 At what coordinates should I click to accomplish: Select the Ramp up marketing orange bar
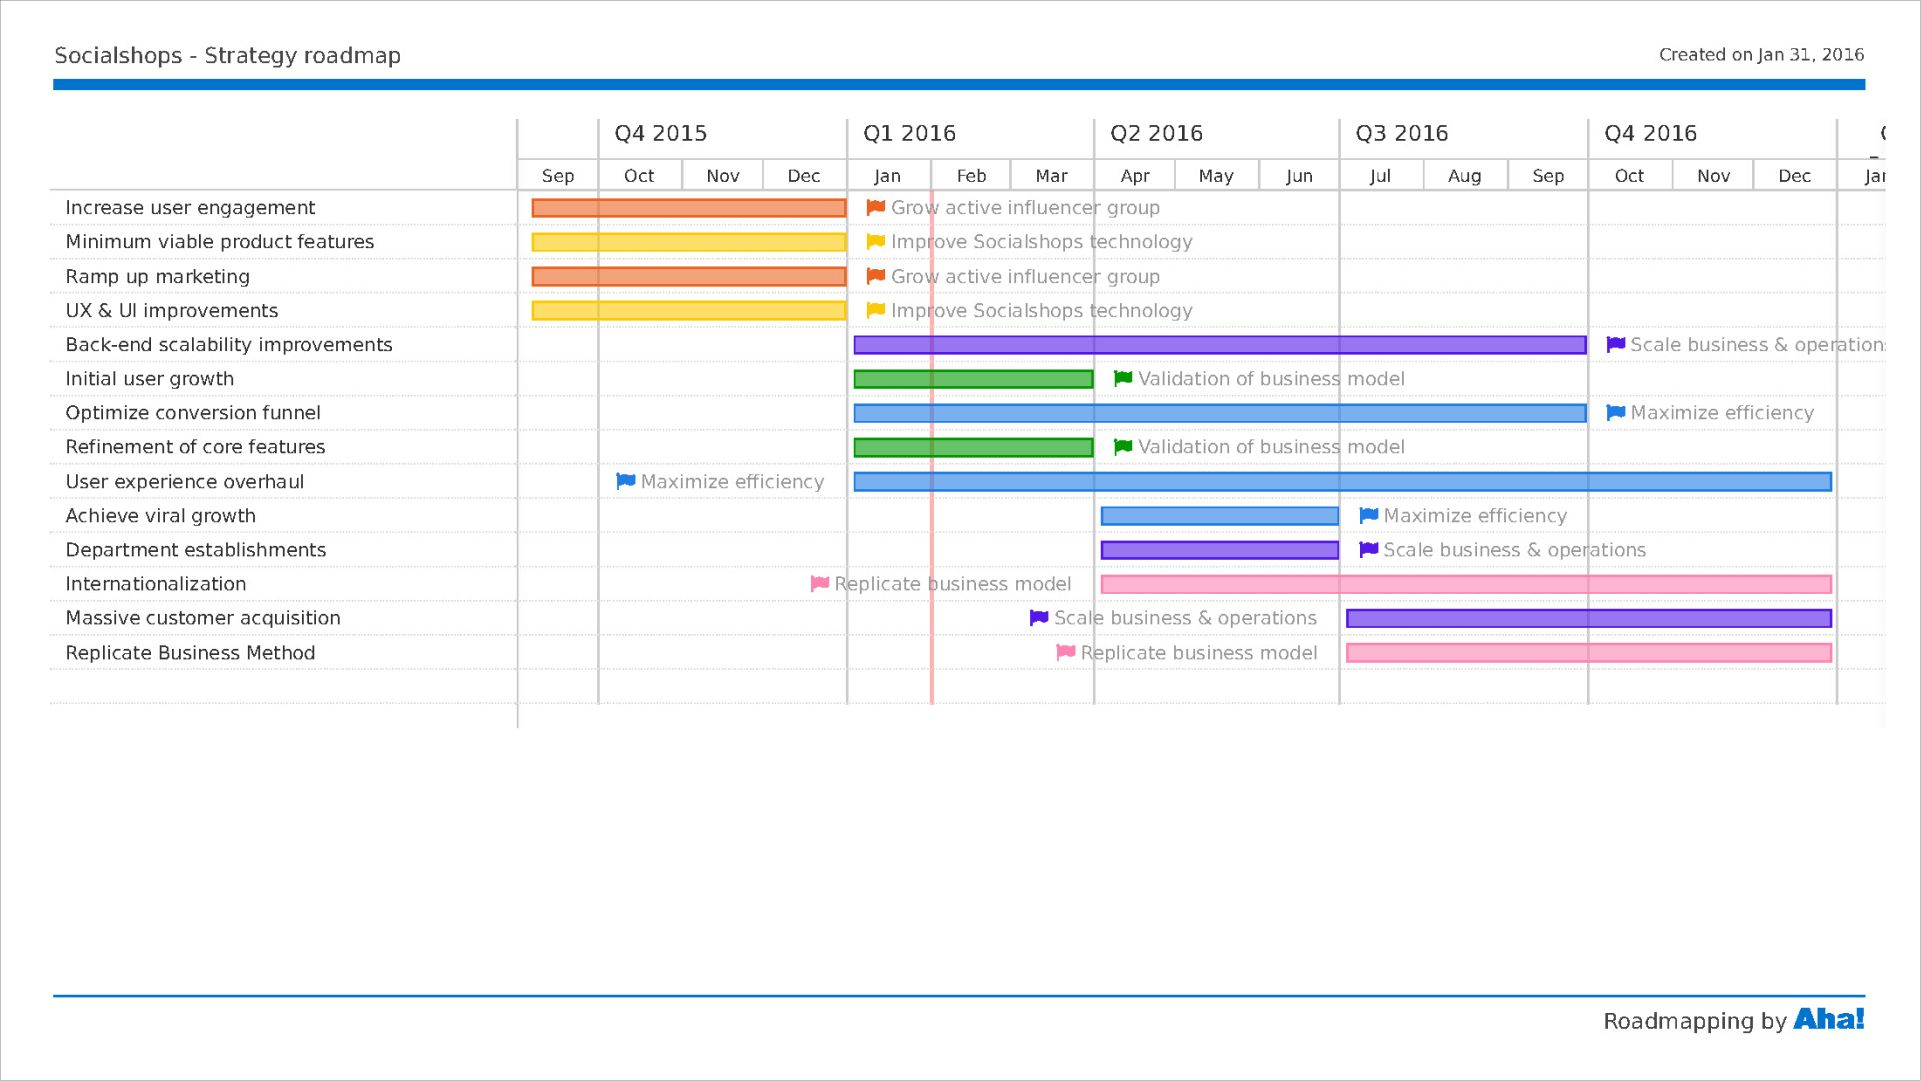(x=689, y=277)
